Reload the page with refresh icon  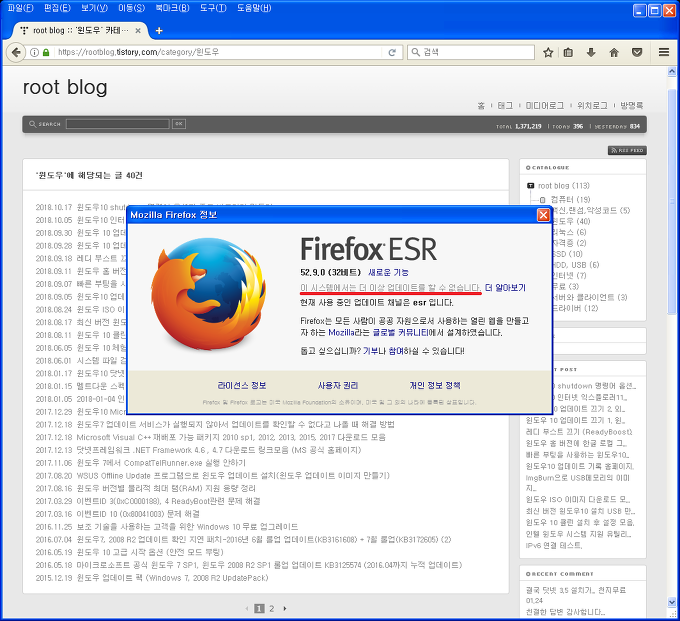(392, 52)
